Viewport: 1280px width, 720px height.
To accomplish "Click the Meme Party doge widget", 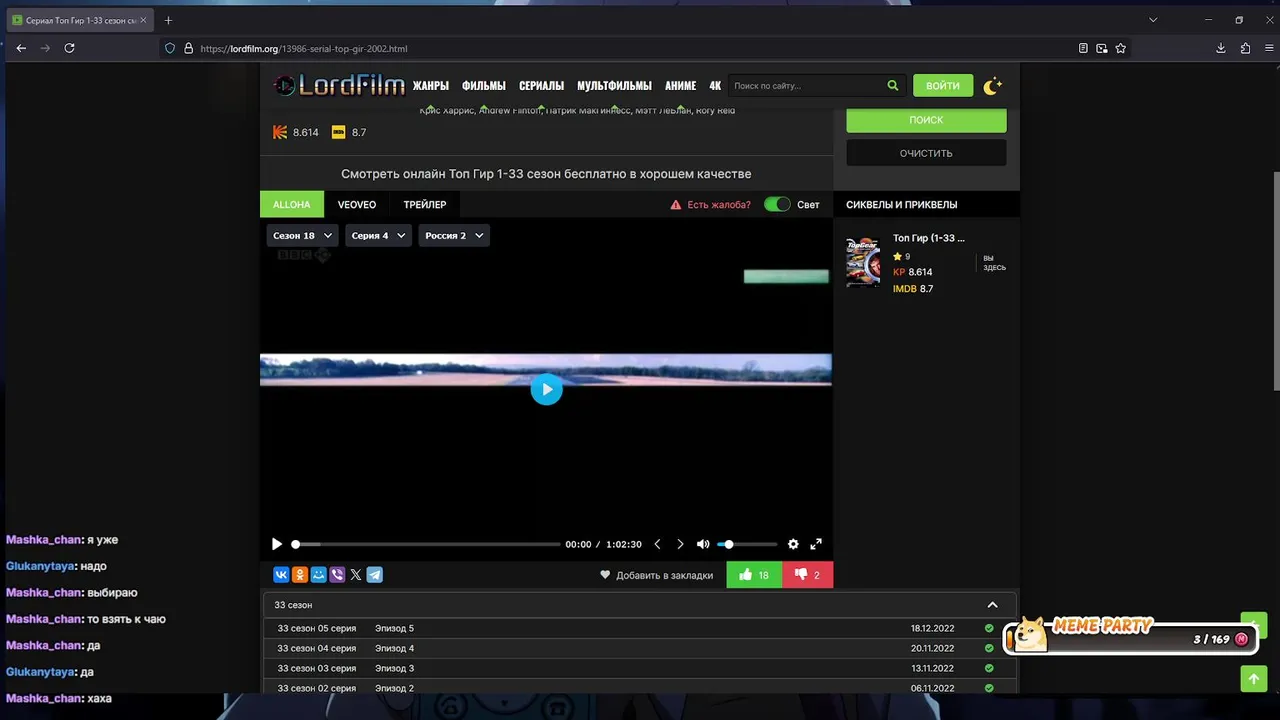I will tap(1131, 635).
